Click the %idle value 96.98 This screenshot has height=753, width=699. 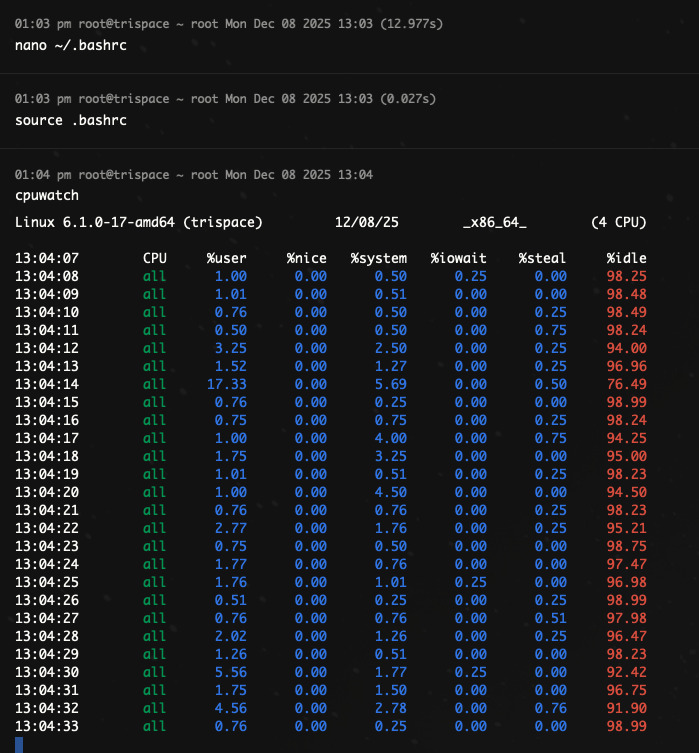(627, 582)
